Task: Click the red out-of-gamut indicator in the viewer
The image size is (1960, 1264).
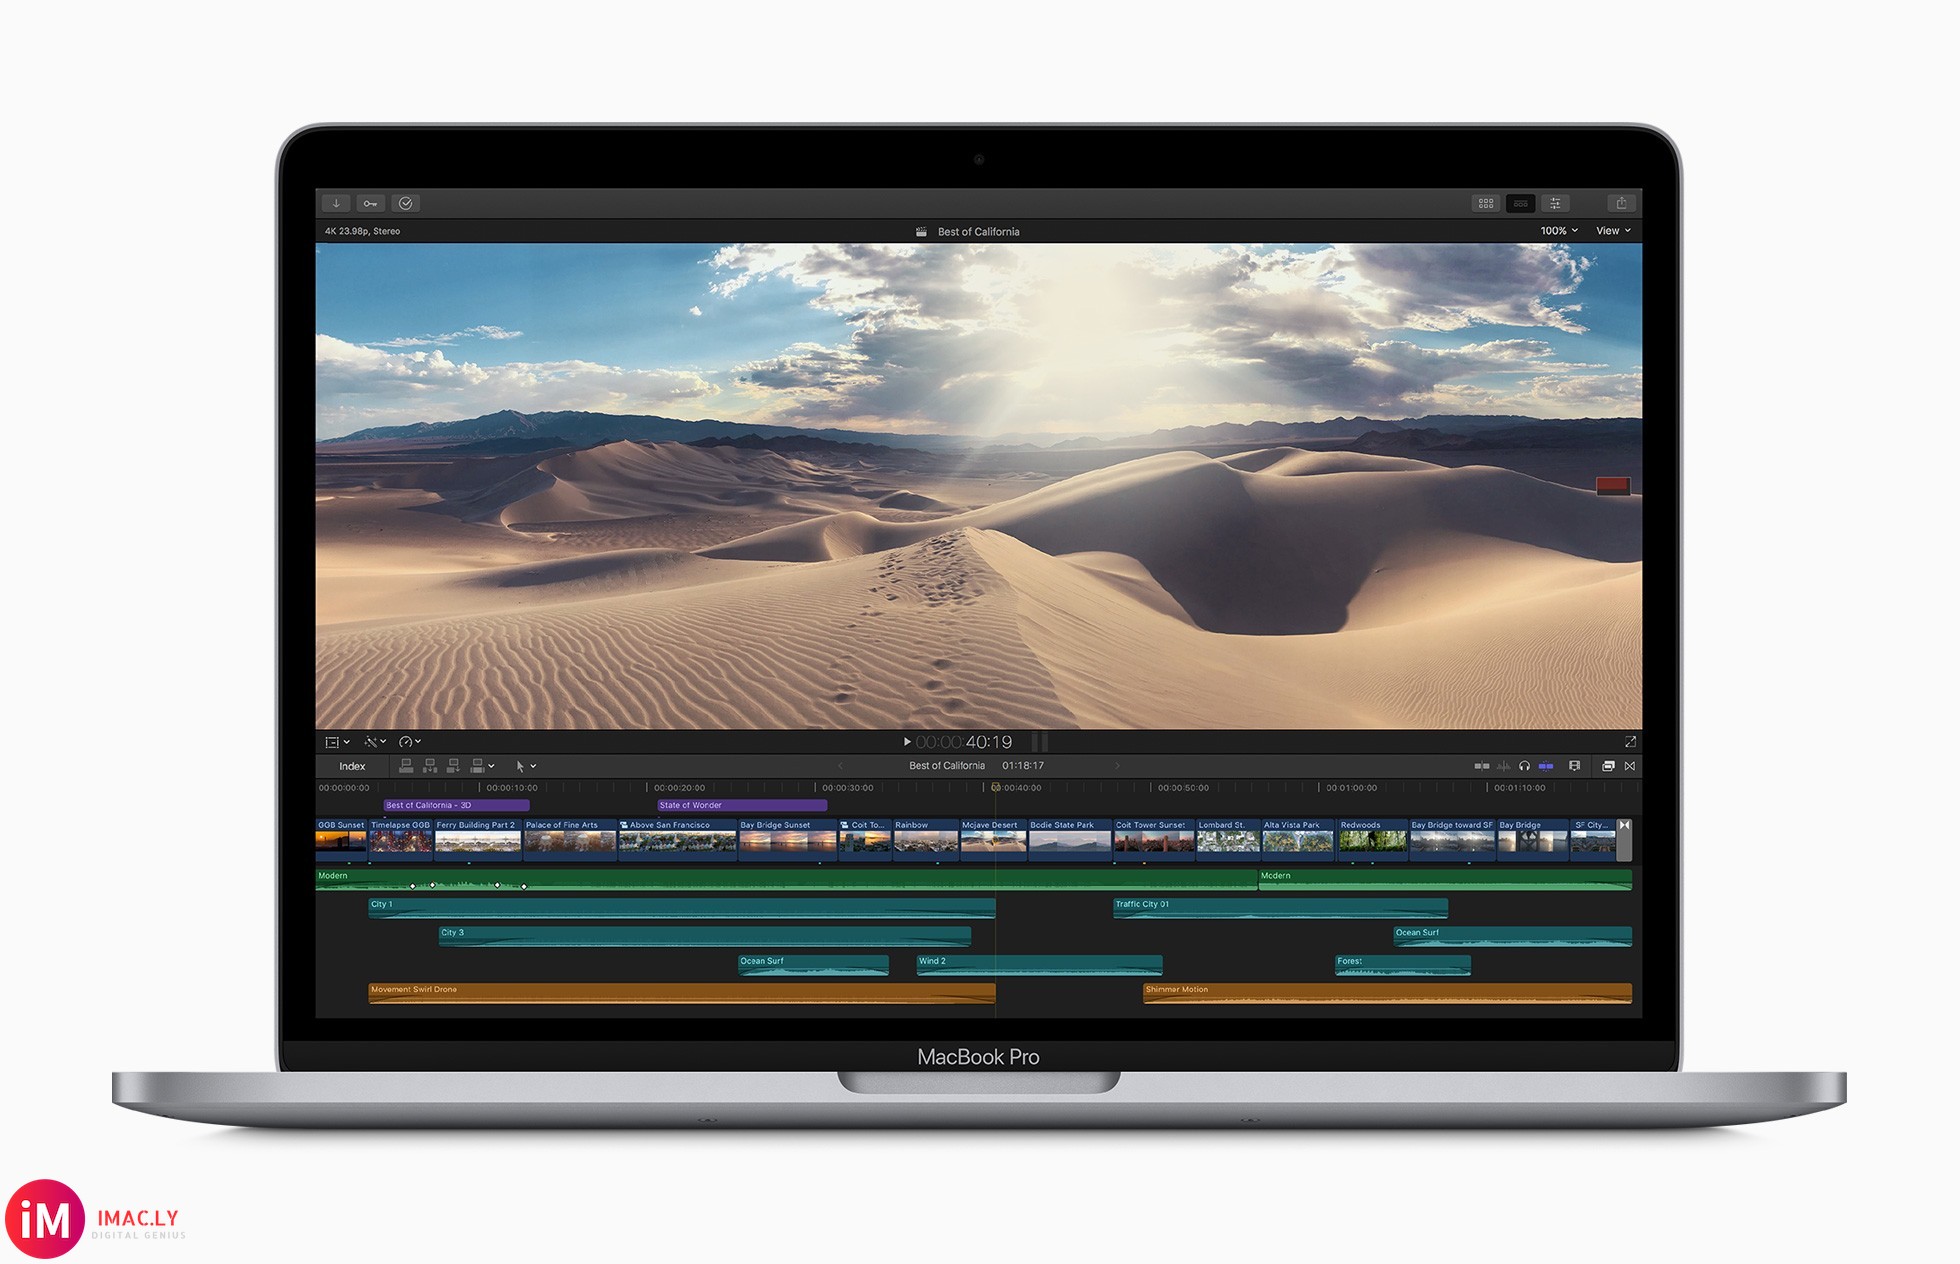Action: (1613, 487)
